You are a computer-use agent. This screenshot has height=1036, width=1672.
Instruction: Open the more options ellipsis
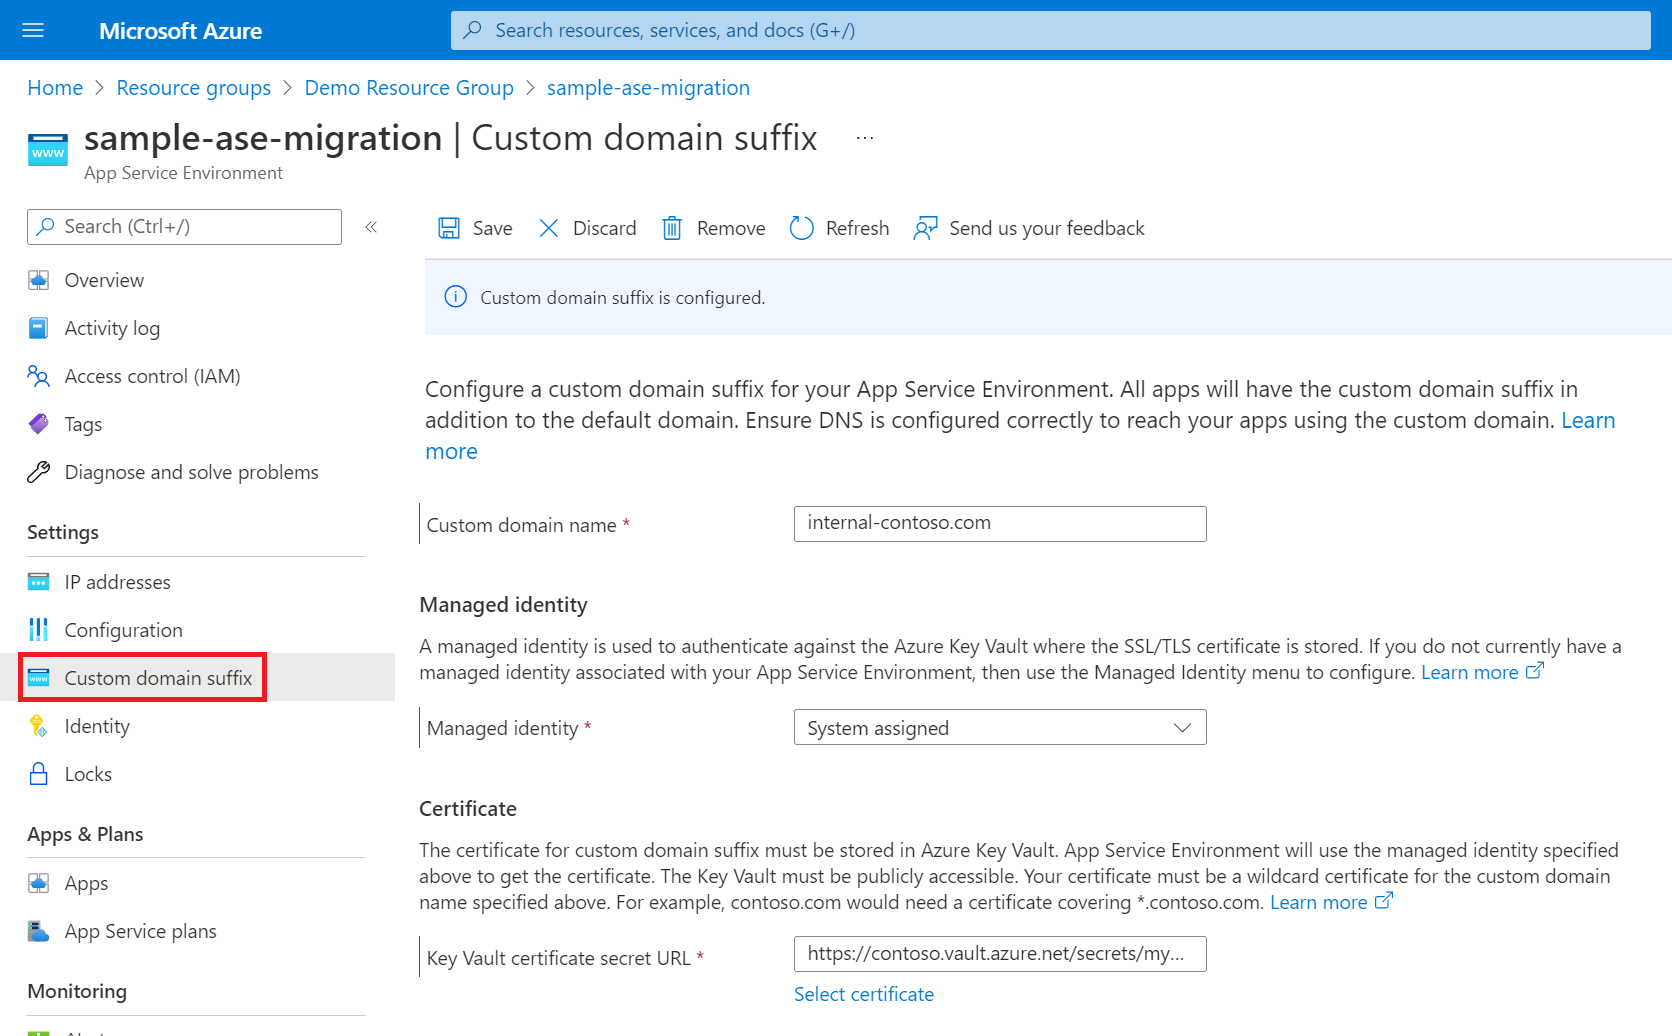(x=865, y=138)
